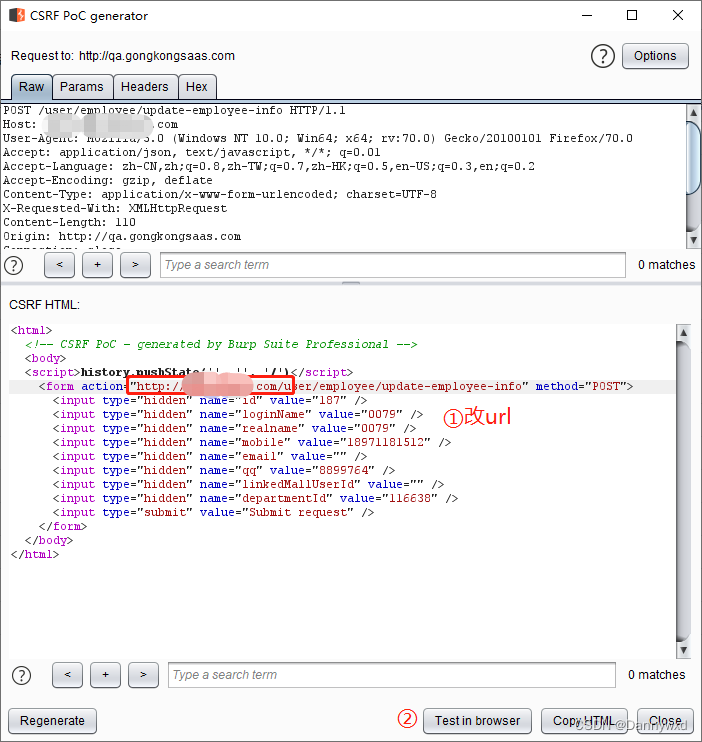Focus the CSRF HTML search term field
This screenshot has width=702, height=742.
tap(391, 675)
